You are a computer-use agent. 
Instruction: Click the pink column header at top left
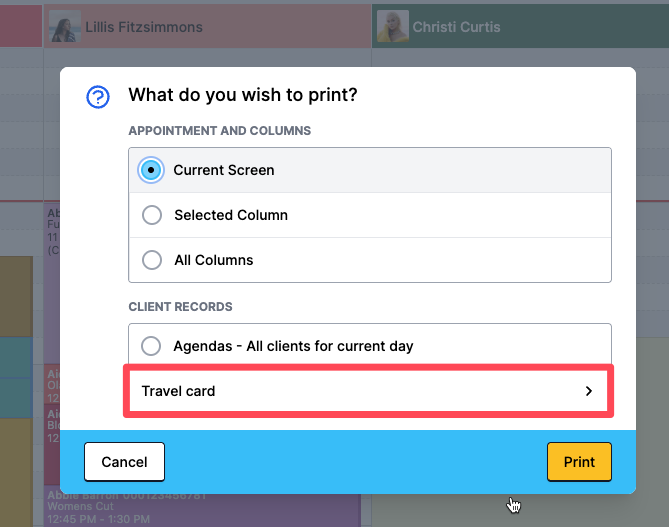19,25
